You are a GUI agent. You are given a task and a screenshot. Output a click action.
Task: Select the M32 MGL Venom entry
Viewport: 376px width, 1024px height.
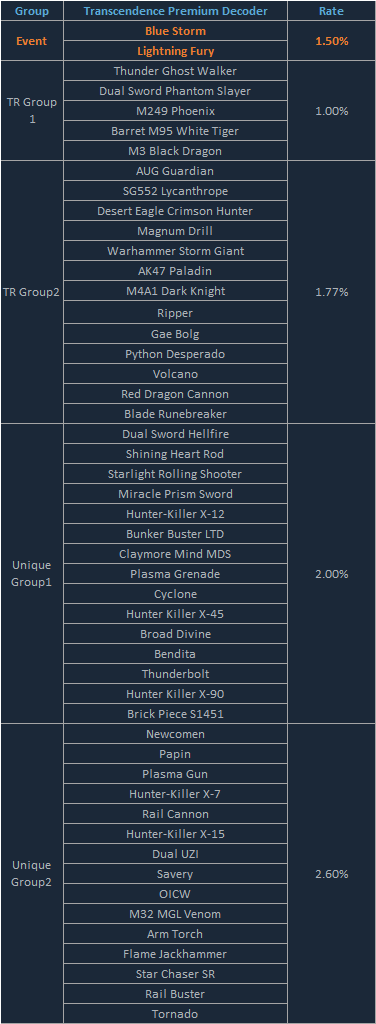click(176, 914)
